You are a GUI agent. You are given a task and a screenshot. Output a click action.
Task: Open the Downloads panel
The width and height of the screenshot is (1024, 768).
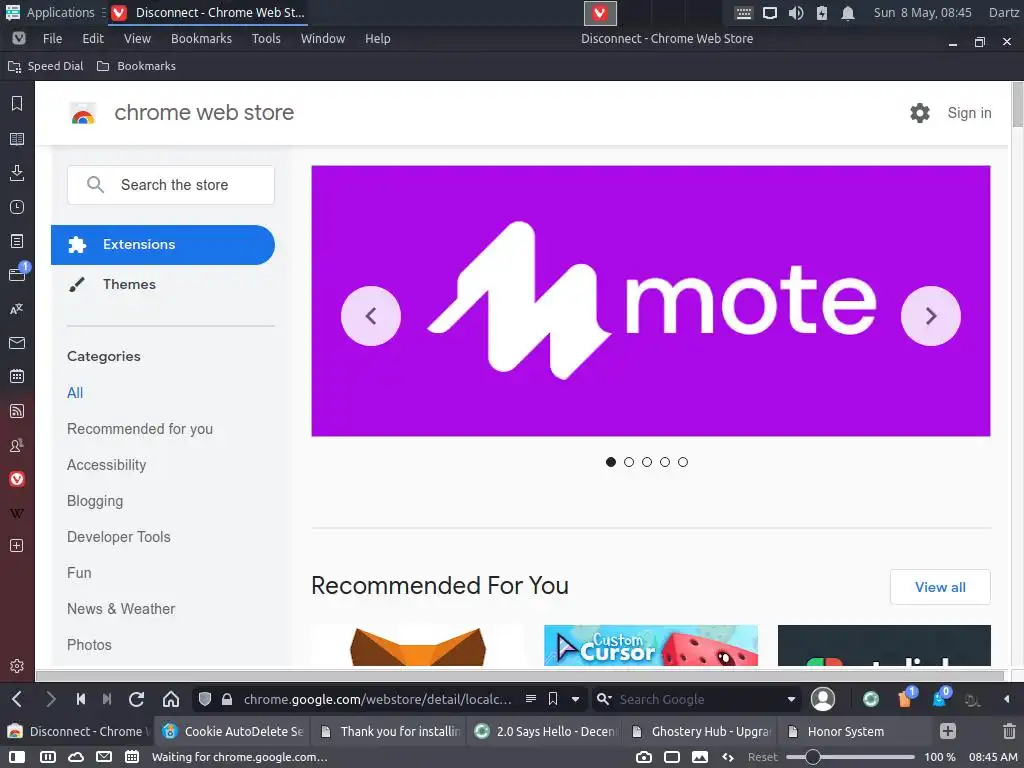17,172
